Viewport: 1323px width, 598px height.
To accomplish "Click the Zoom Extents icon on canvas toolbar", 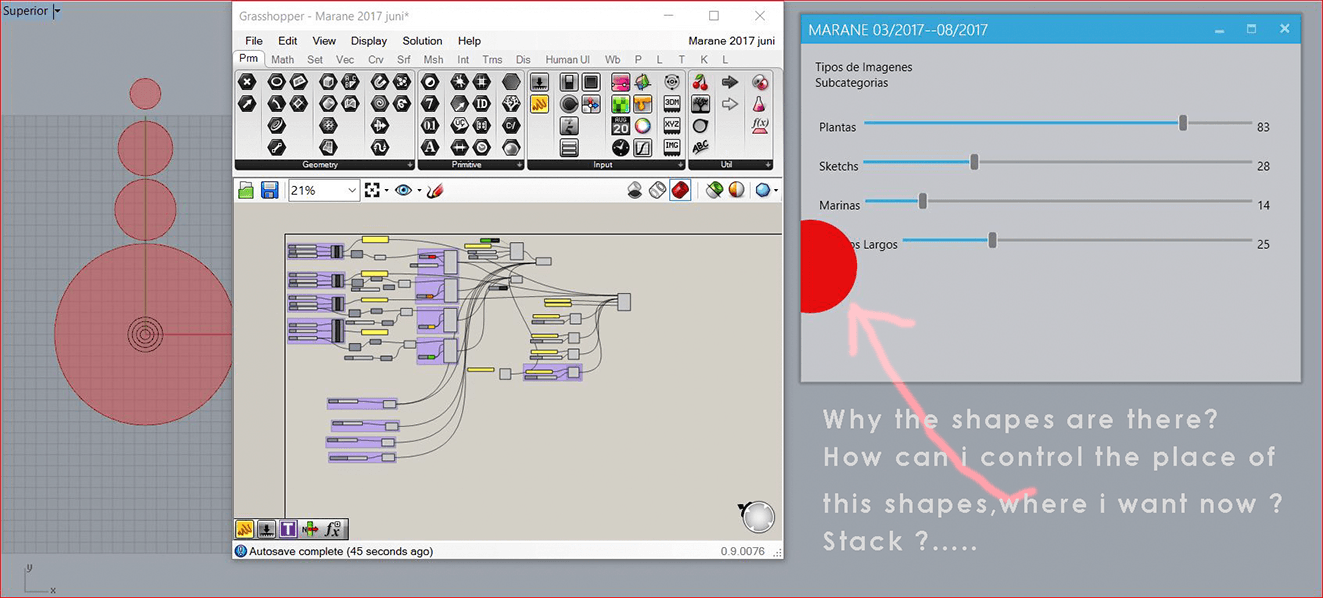I will coord(373,190).
